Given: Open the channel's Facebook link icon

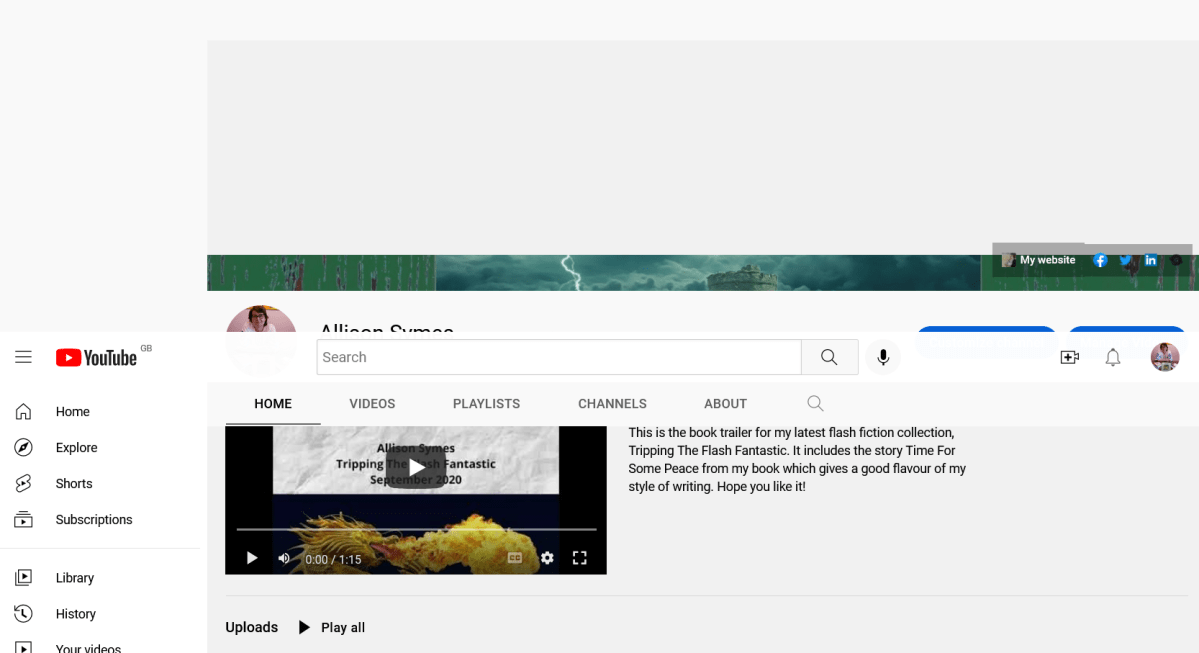Looking at the screenshot, I should 1100,260.
